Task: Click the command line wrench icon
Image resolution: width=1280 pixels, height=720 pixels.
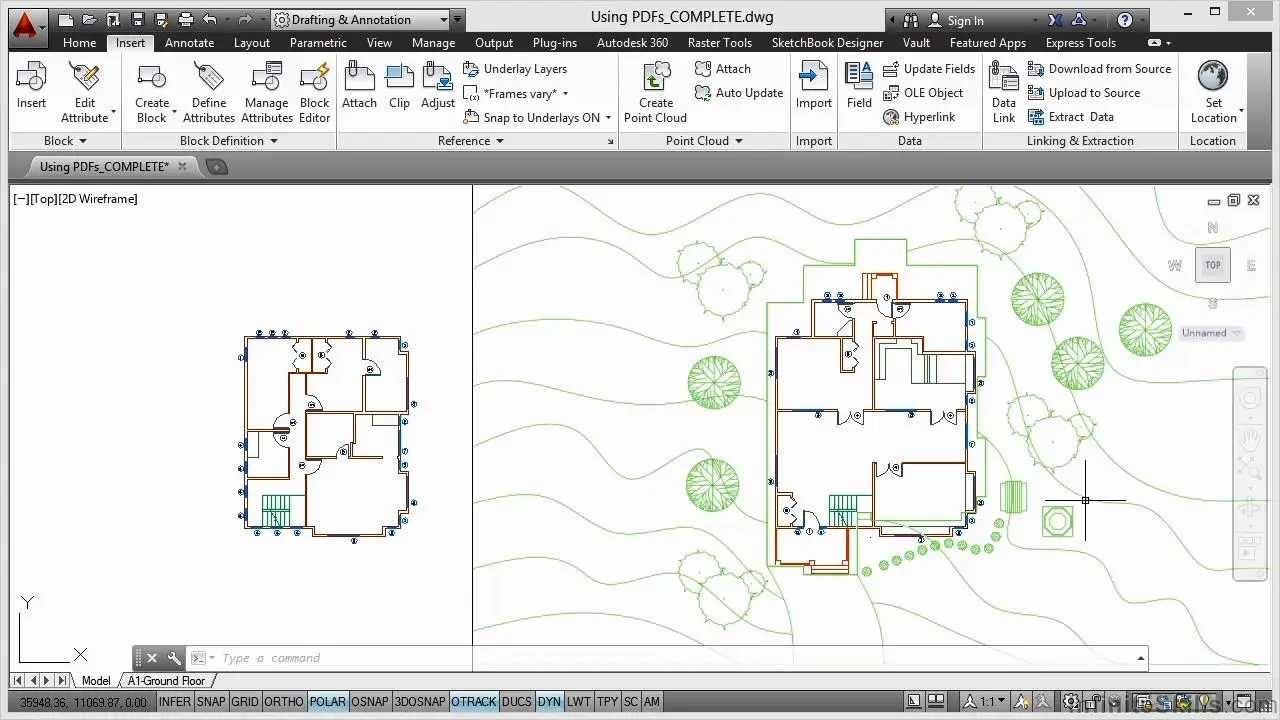Action: click(x=174, y=658)
